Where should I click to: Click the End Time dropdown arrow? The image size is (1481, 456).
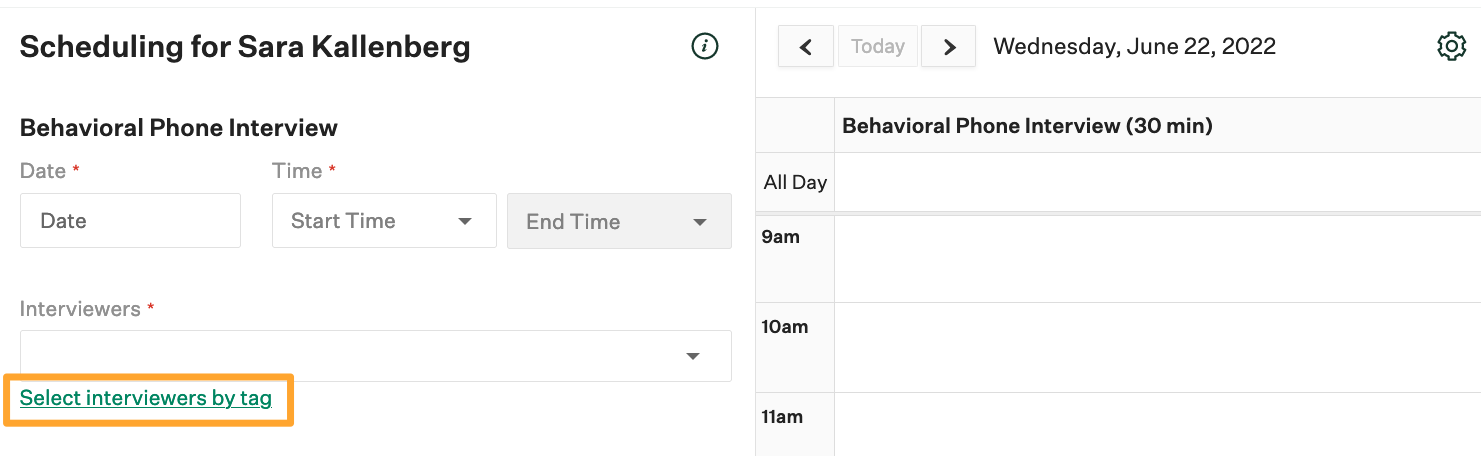[x=700, y=222]
